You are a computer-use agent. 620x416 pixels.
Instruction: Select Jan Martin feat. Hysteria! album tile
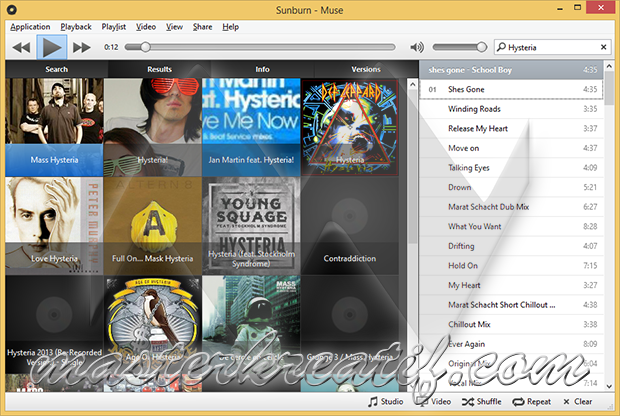[x=251, y=127]
